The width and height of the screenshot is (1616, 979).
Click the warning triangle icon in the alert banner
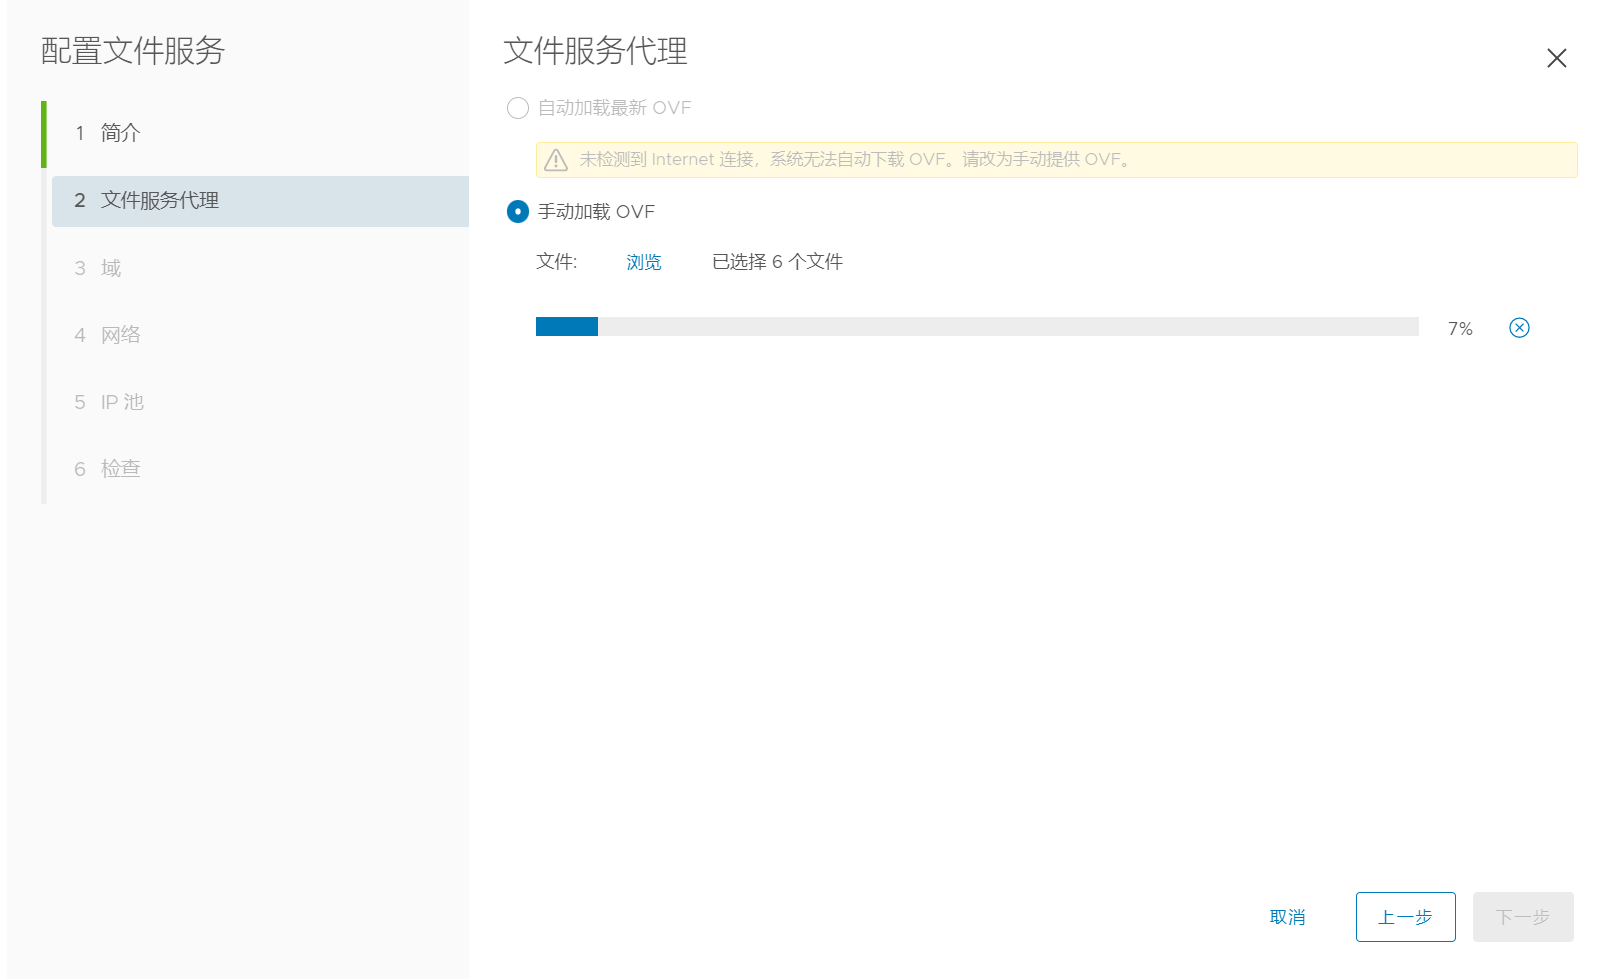pos(556,160)
